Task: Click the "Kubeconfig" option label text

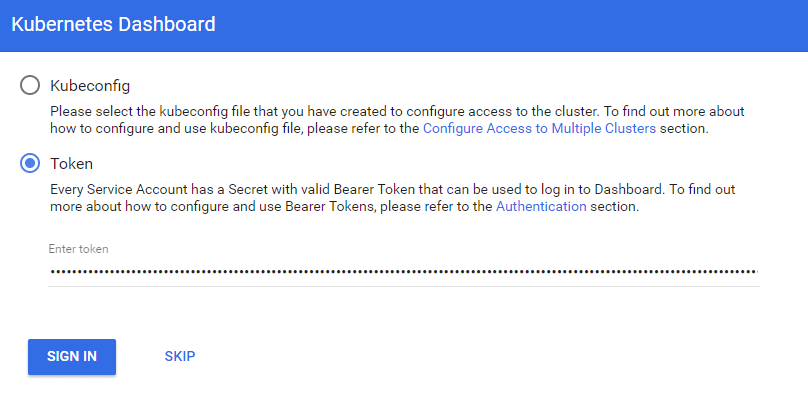Action: click(x=90, y=85)
